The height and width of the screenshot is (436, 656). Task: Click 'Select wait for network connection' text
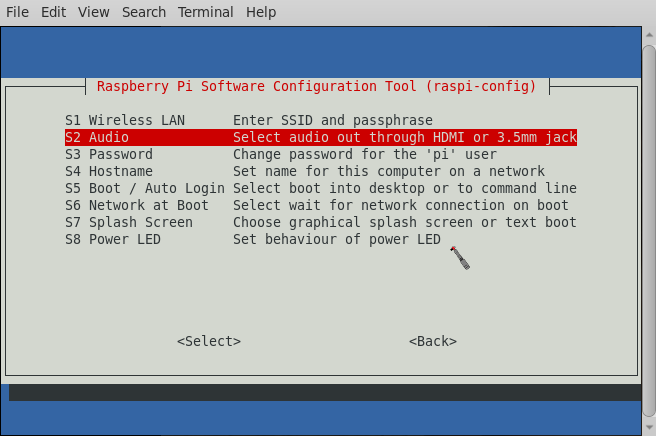pos(401,205)
